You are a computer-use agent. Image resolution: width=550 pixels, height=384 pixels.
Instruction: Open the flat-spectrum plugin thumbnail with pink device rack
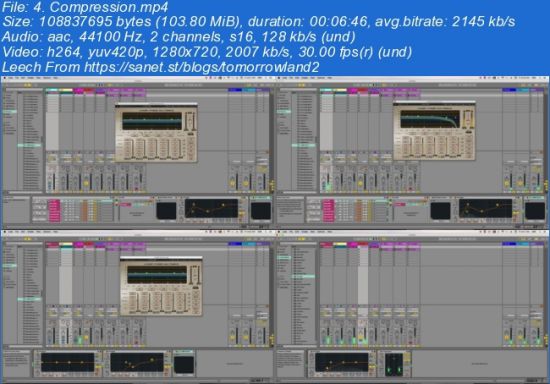coord(138,153)
